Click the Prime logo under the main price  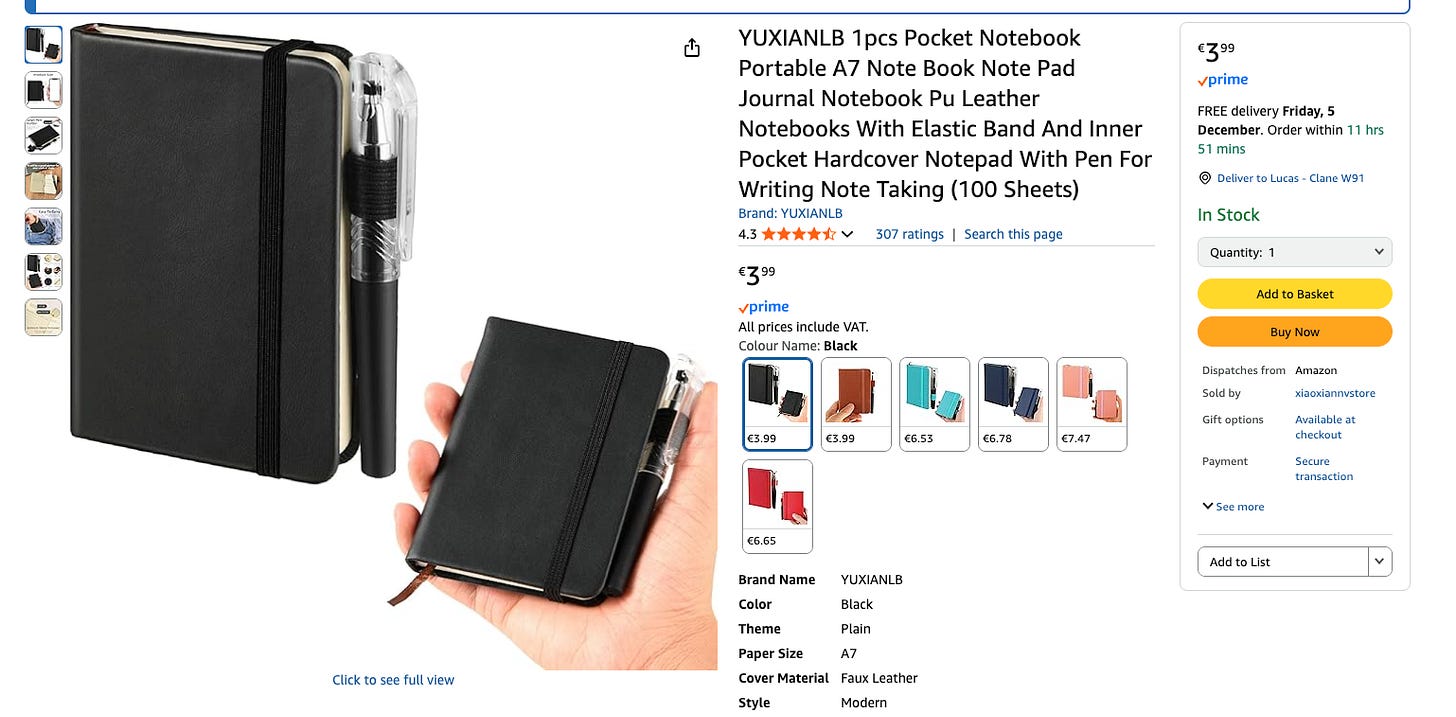click(764, 307)
